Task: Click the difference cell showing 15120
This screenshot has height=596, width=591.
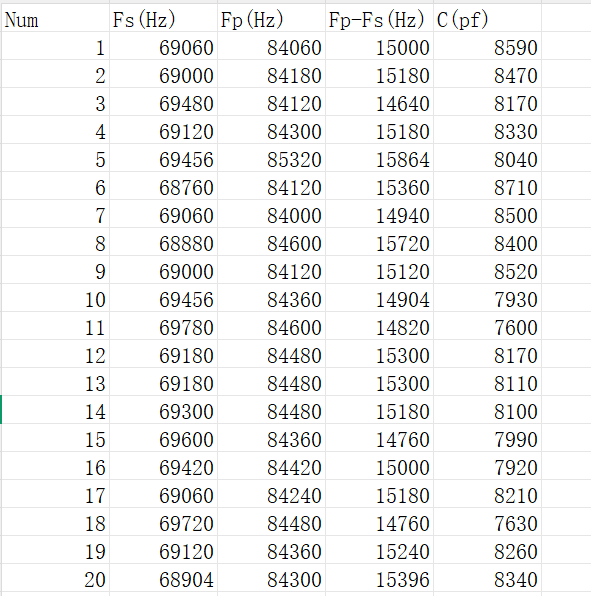Action: 379,270
